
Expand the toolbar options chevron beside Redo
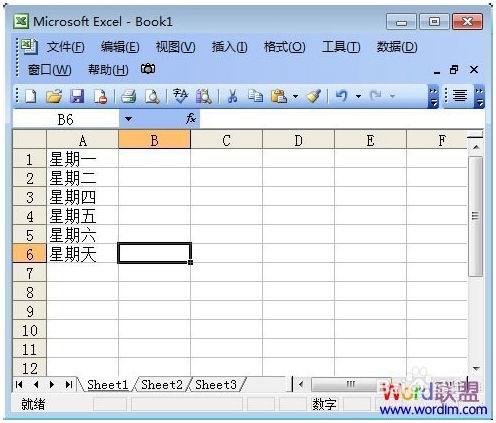433,97
